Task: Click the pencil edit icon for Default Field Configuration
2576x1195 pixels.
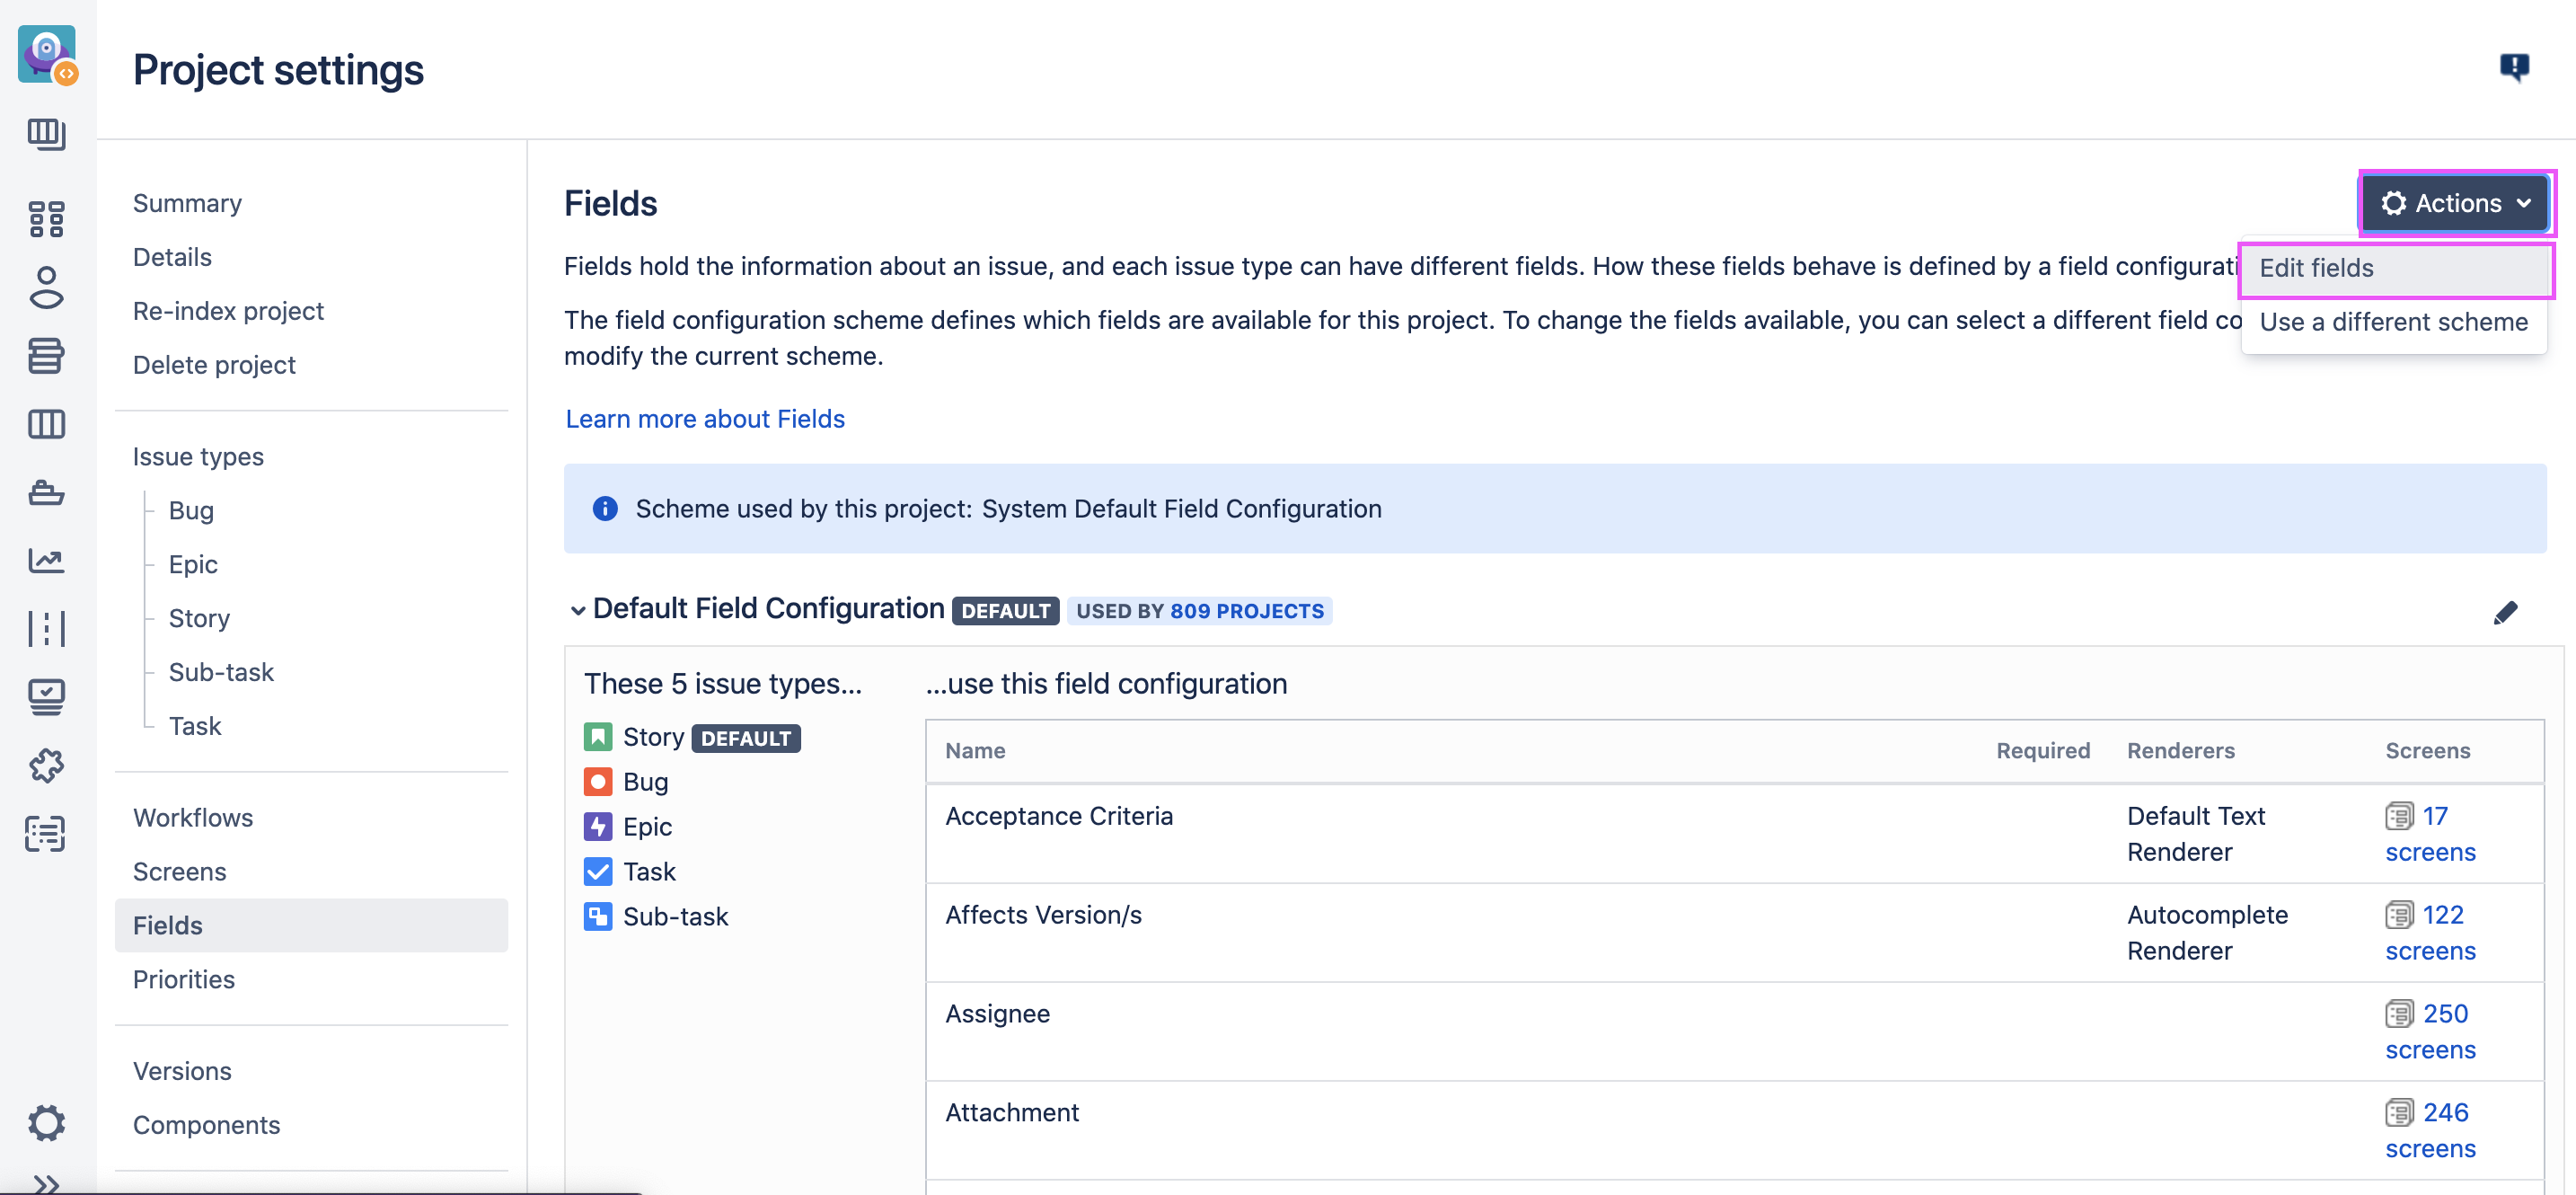Action: tap(2505, 612)
